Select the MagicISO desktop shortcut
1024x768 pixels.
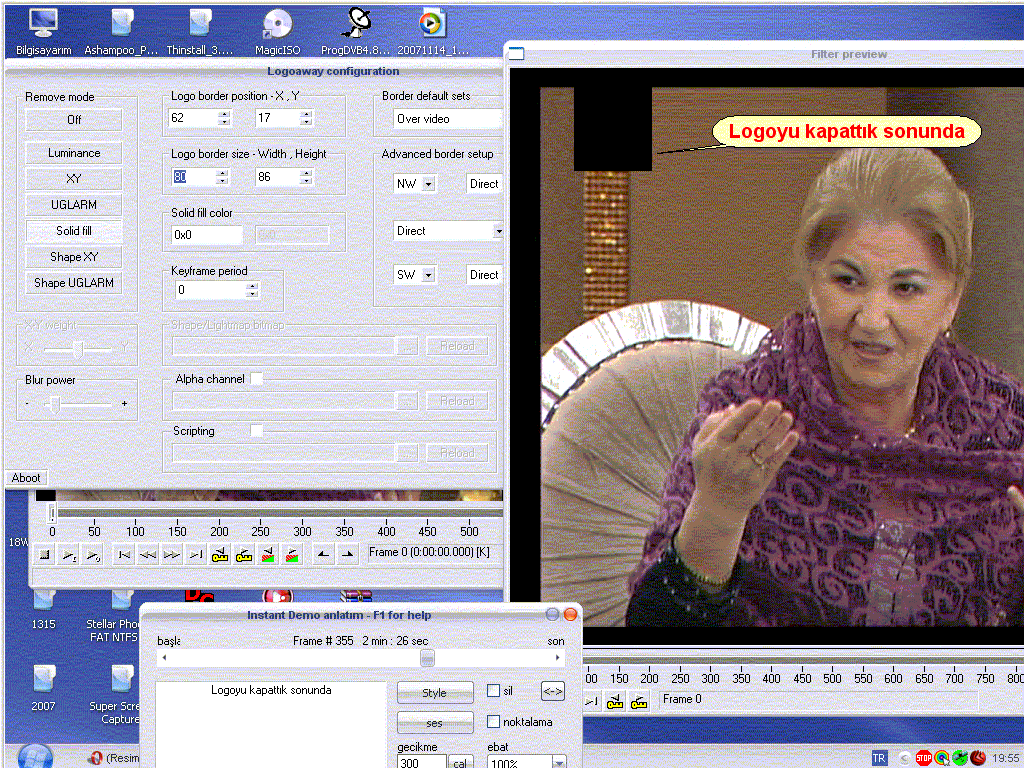pos(278,31)
